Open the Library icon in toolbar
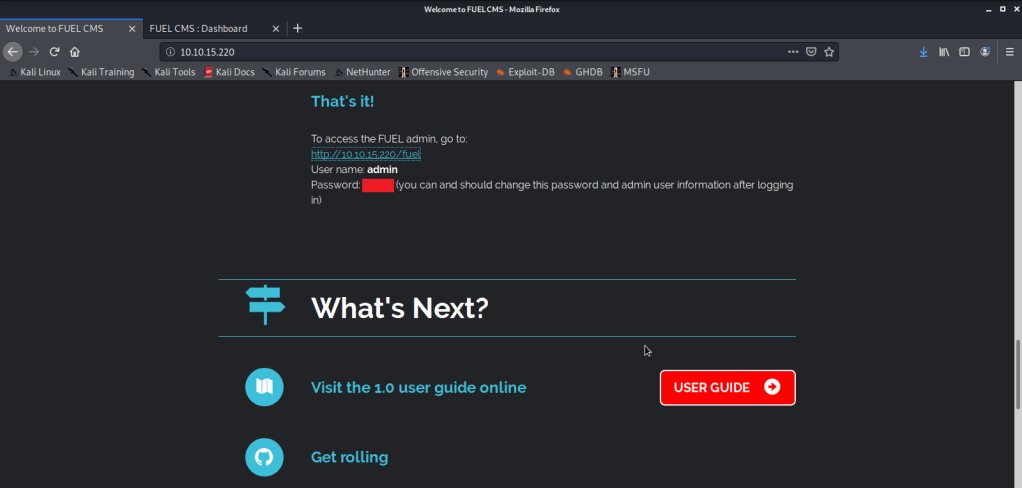 pos(944,51)
